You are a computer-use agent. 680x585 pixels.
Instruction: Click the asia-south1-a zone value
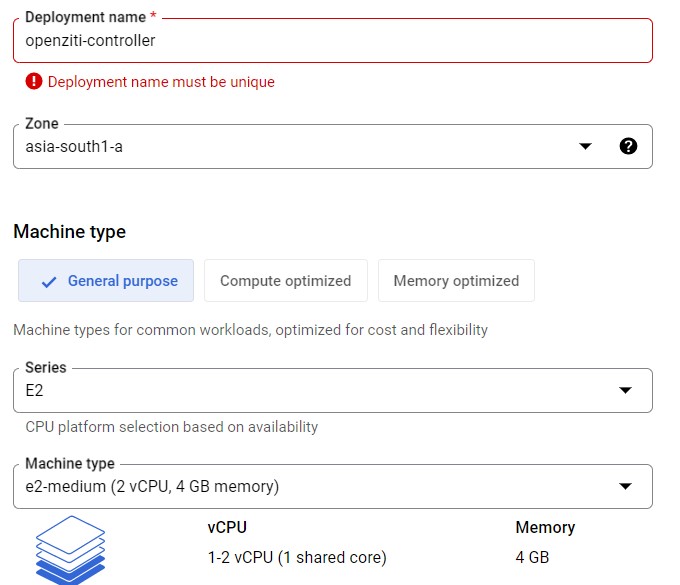click(74, 147)
